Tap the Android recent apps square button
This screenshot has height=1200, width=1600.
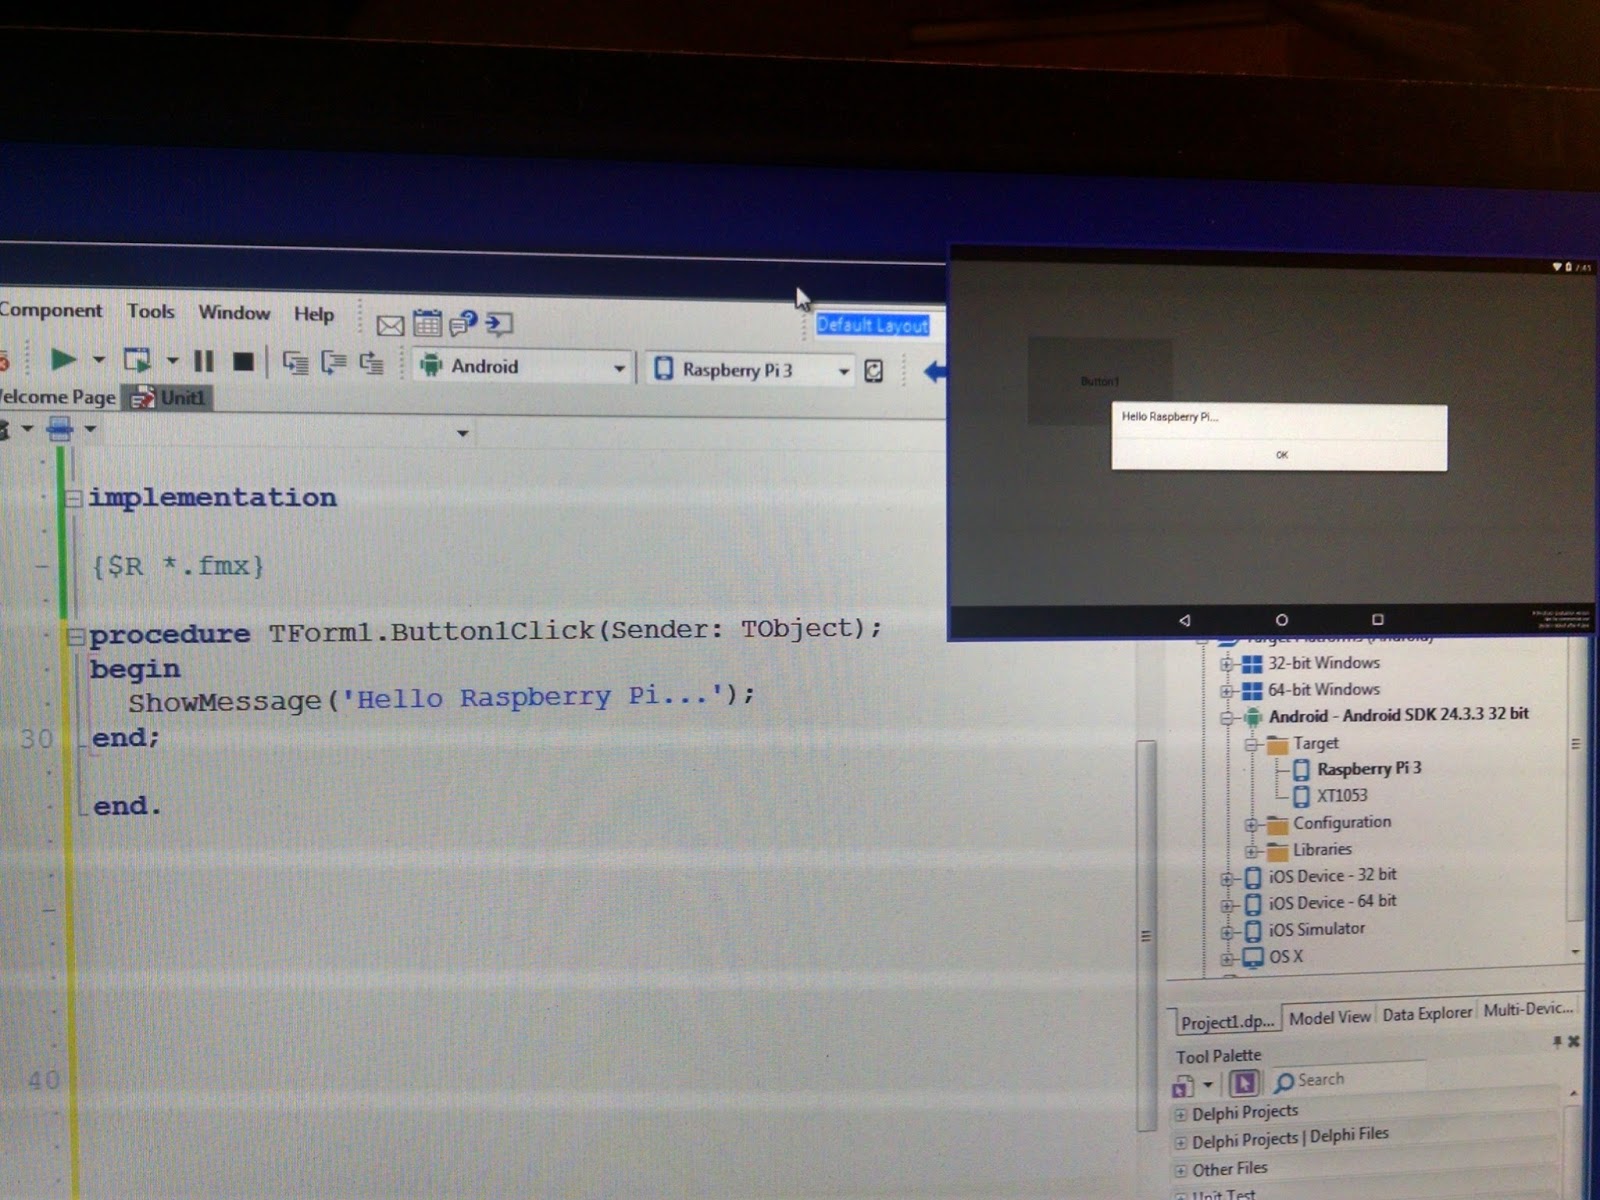1377,620
